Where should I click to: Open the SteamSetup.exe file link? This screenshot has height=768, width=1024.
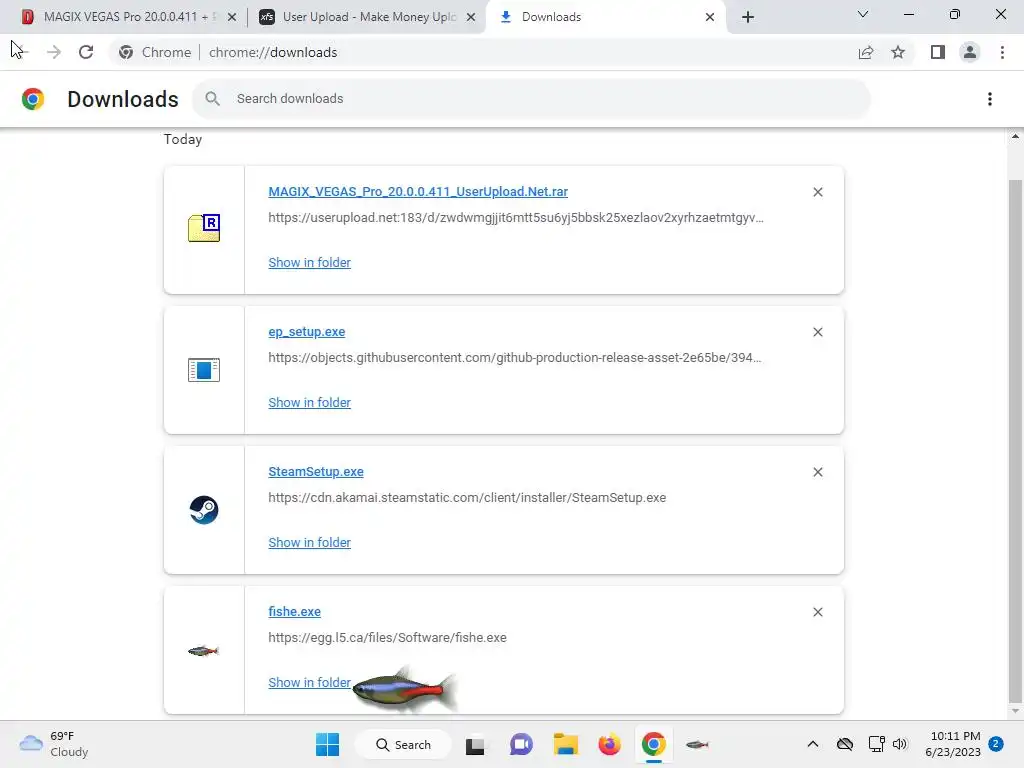tap(316, 472)
